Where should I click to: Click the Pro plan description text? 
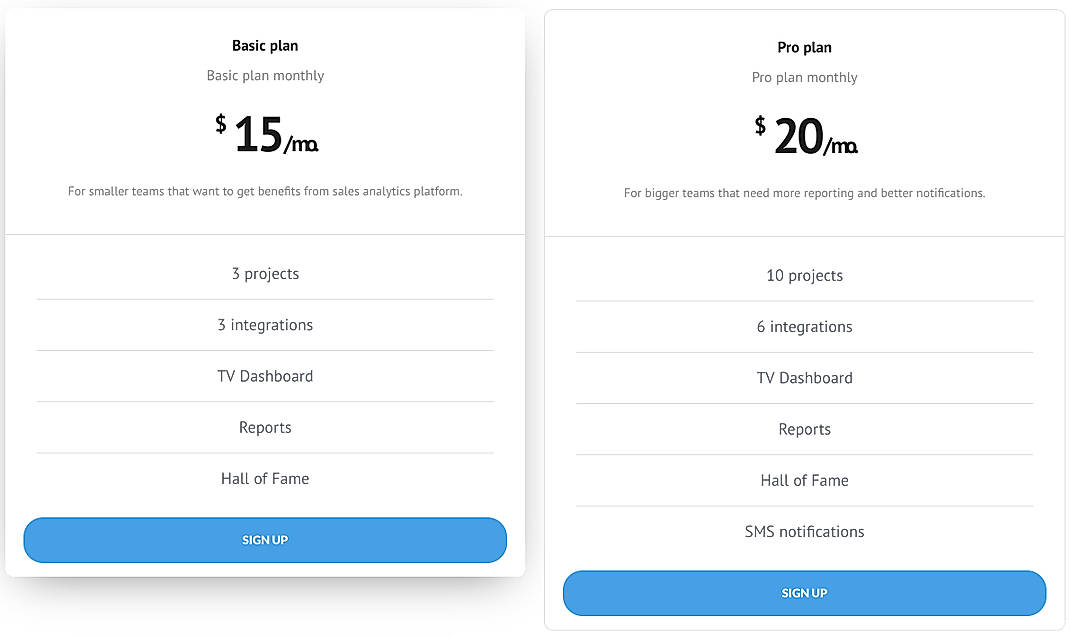tap(804, 192)
